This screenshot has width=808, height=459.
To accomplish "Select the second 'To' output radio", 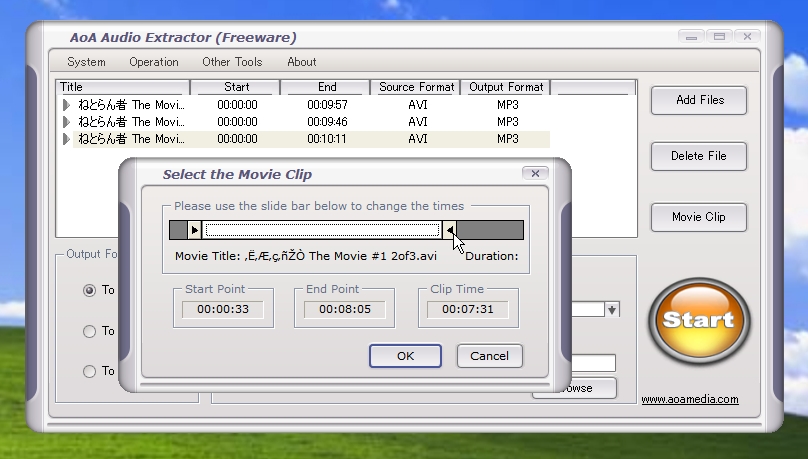I will pyautogui.click(x=89, y=331).
